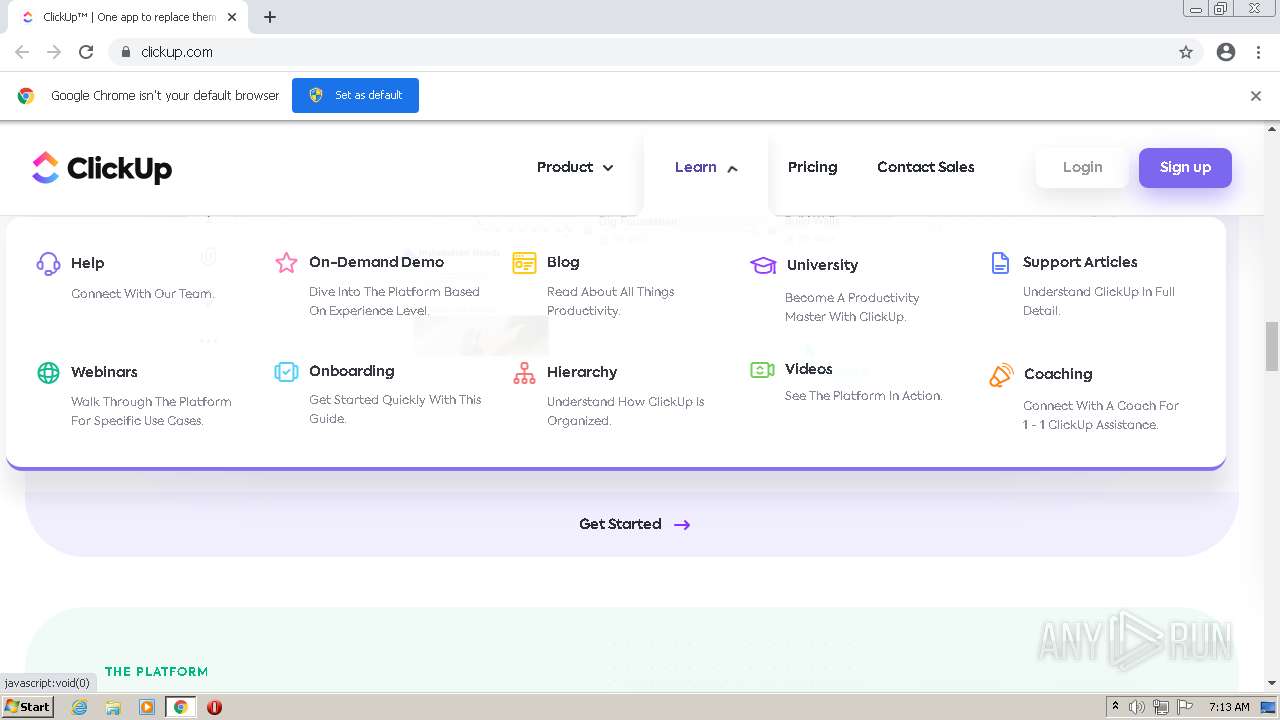Screen dimensions: 1280x720
Task: Set Chrome as default browser
Action: pos(355,95)
